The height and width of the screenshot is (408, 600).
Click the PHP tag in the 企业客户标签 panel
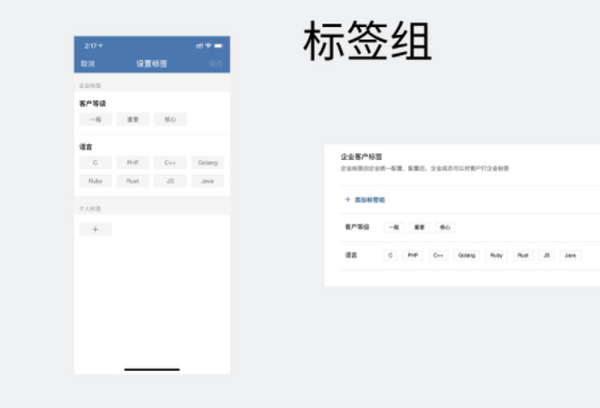413,255
